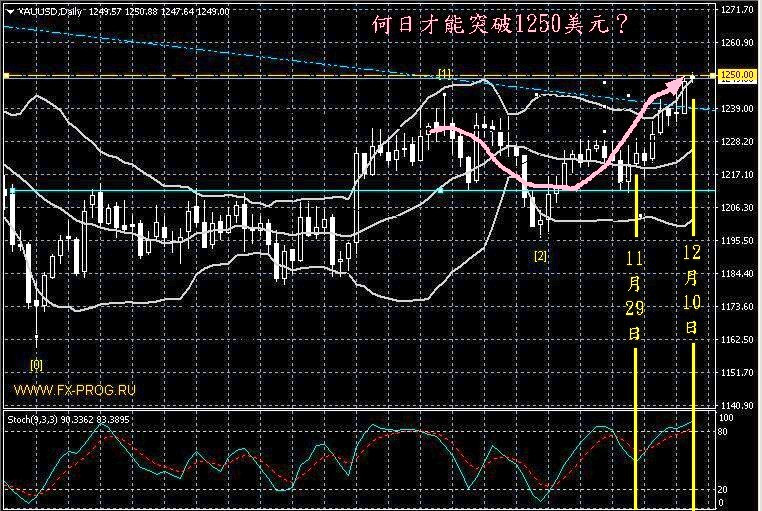
Task: Click the 1260.90 price axis value
Action: pos(737,43)
